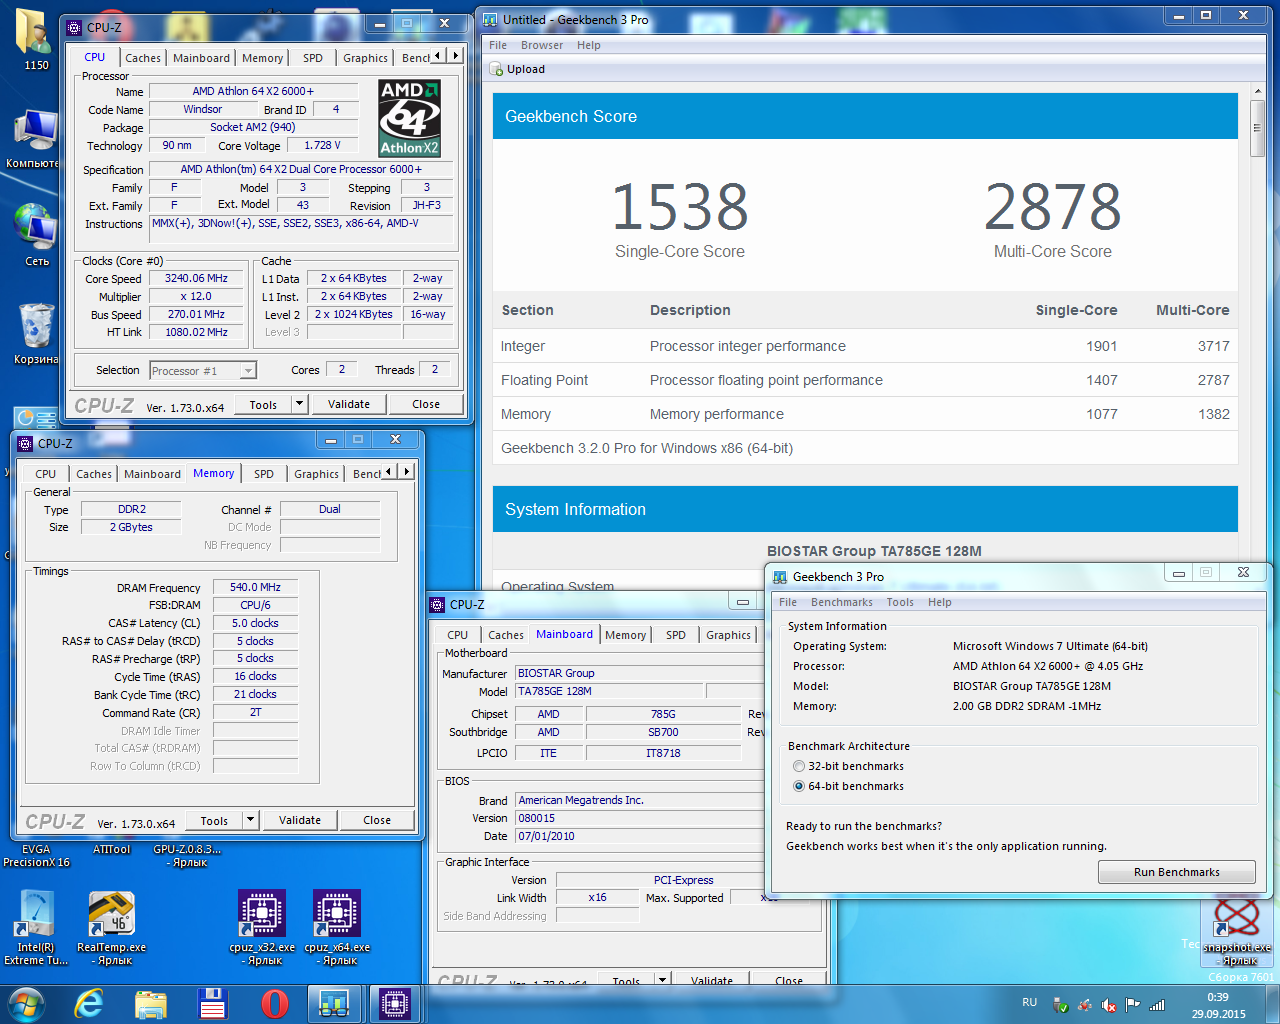
Task: Expand the Tools arrow in the CPU-Z CPU window
Action: click(299, 404)
